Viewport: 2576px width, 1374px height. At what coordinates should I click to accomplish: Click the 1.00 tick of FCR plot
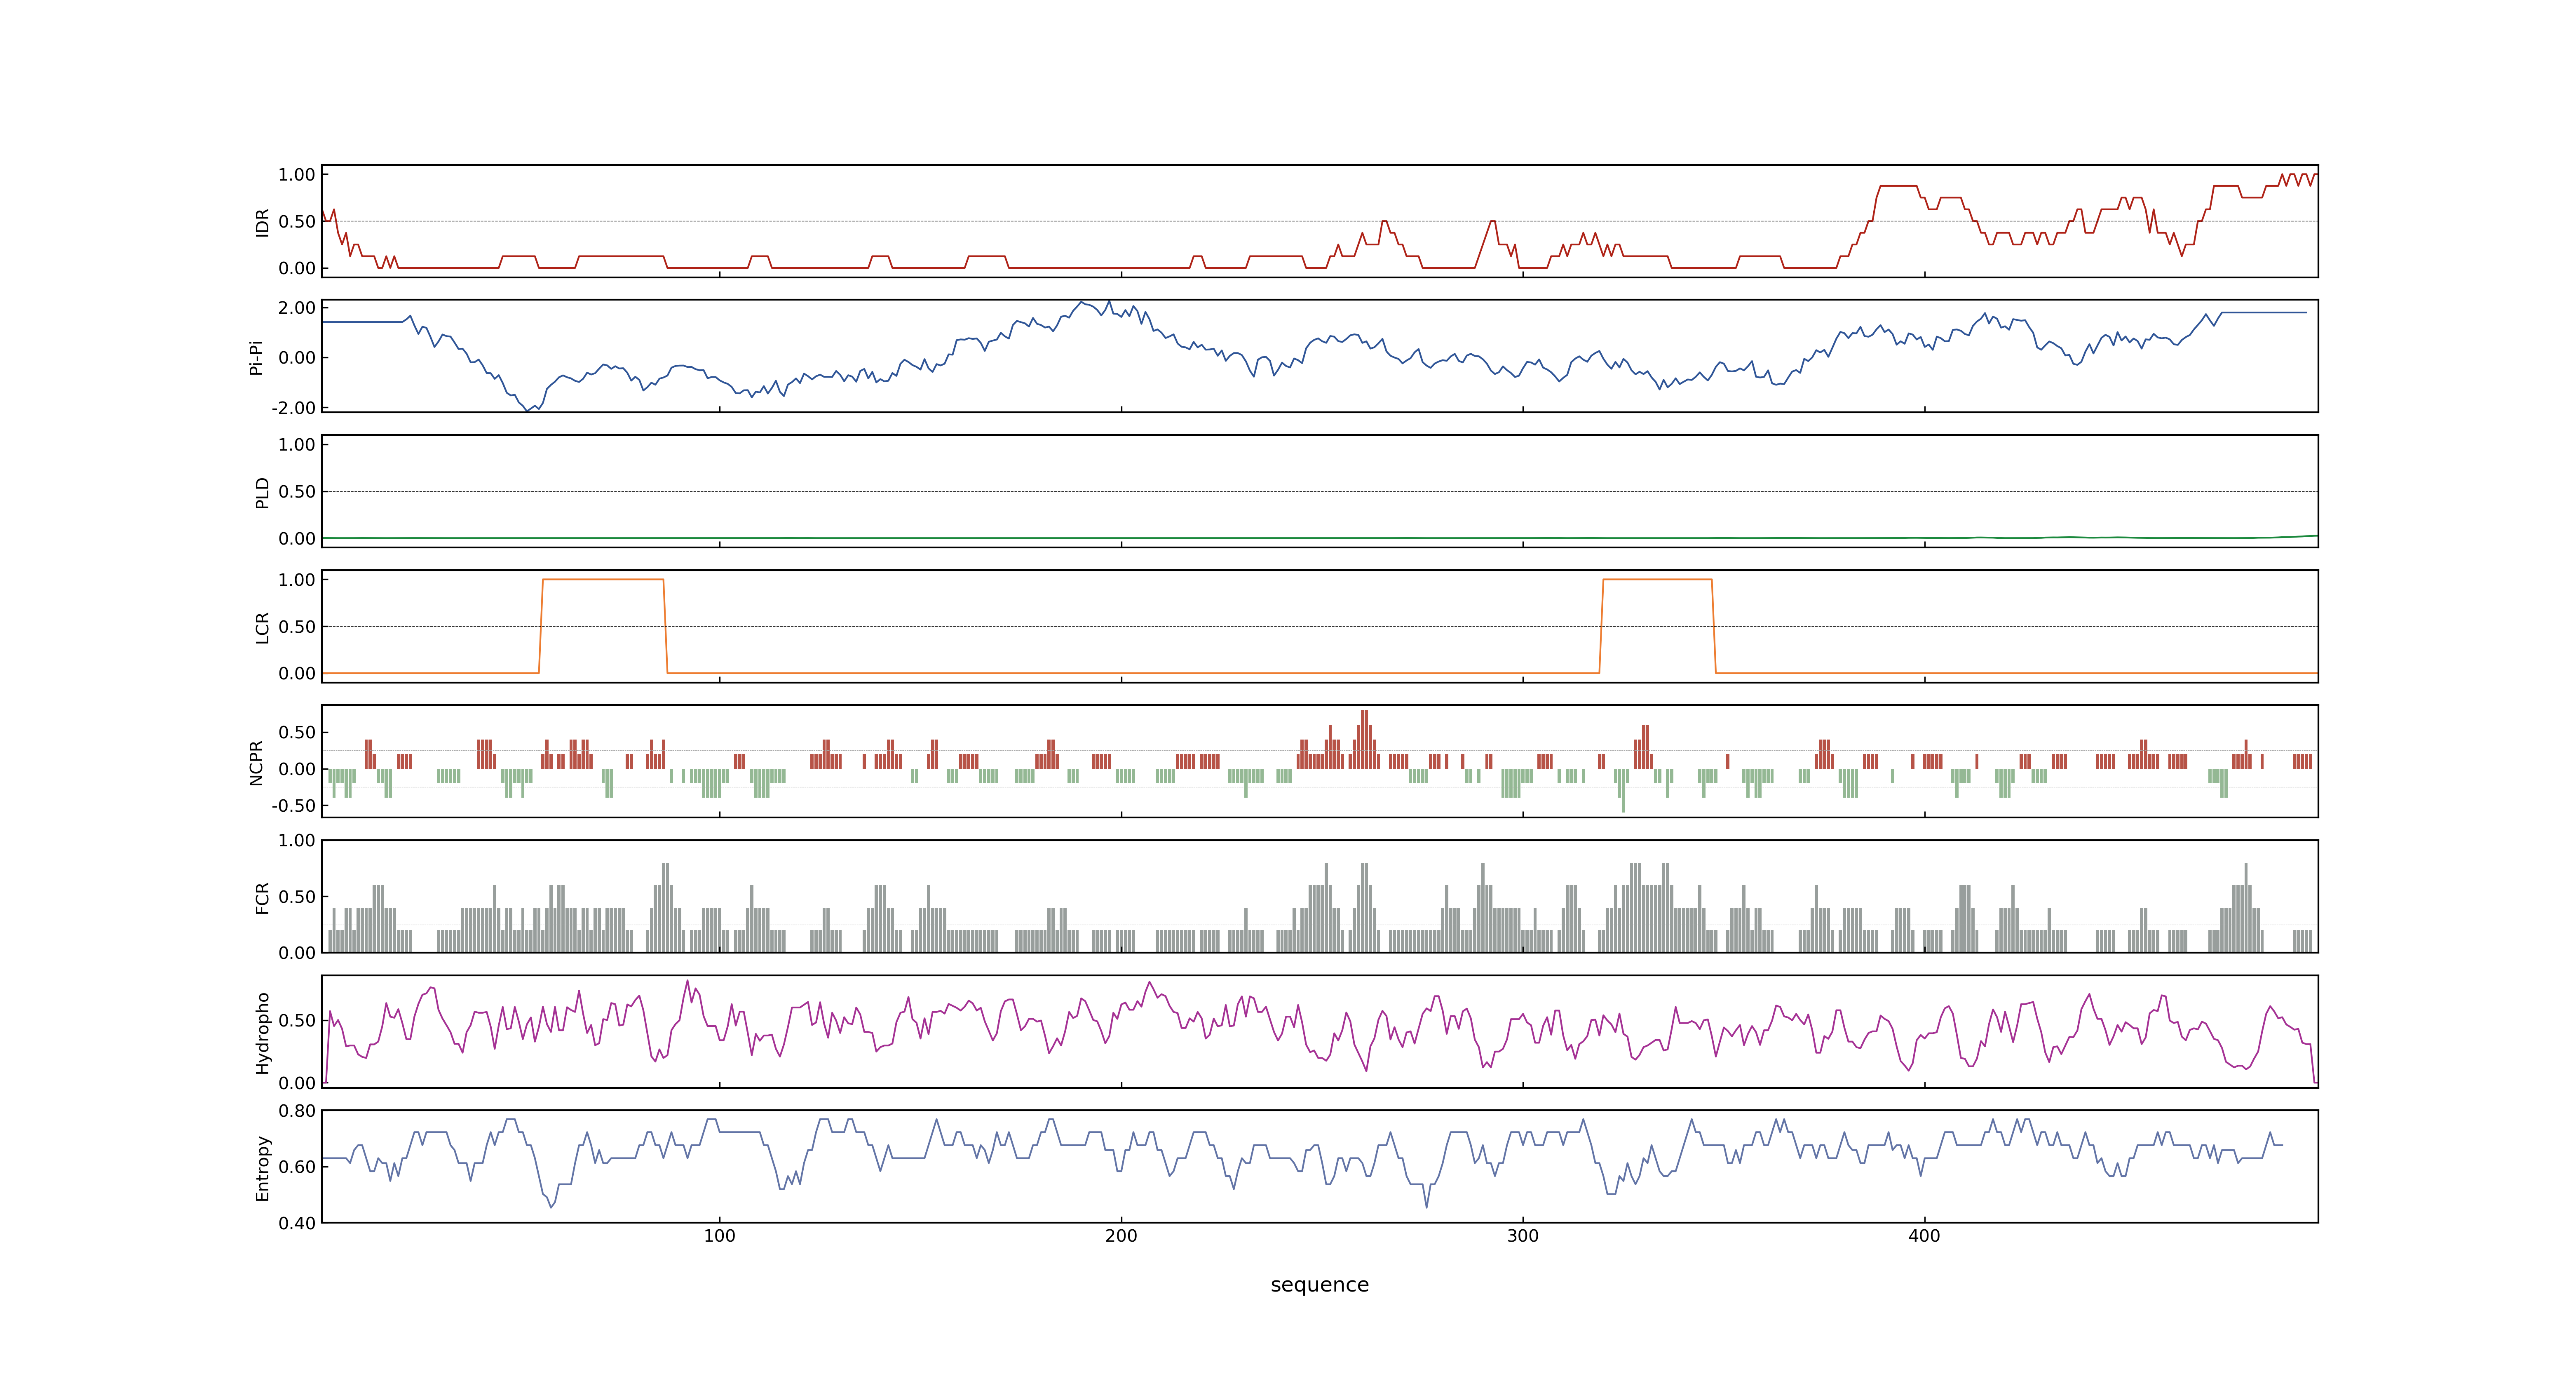[297, 840]
